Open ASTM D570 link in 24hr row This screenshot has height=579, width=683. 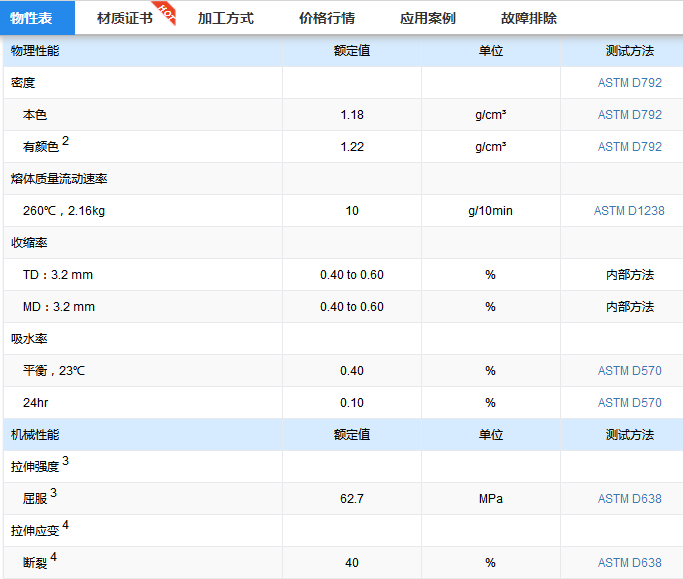click(629, 403)
